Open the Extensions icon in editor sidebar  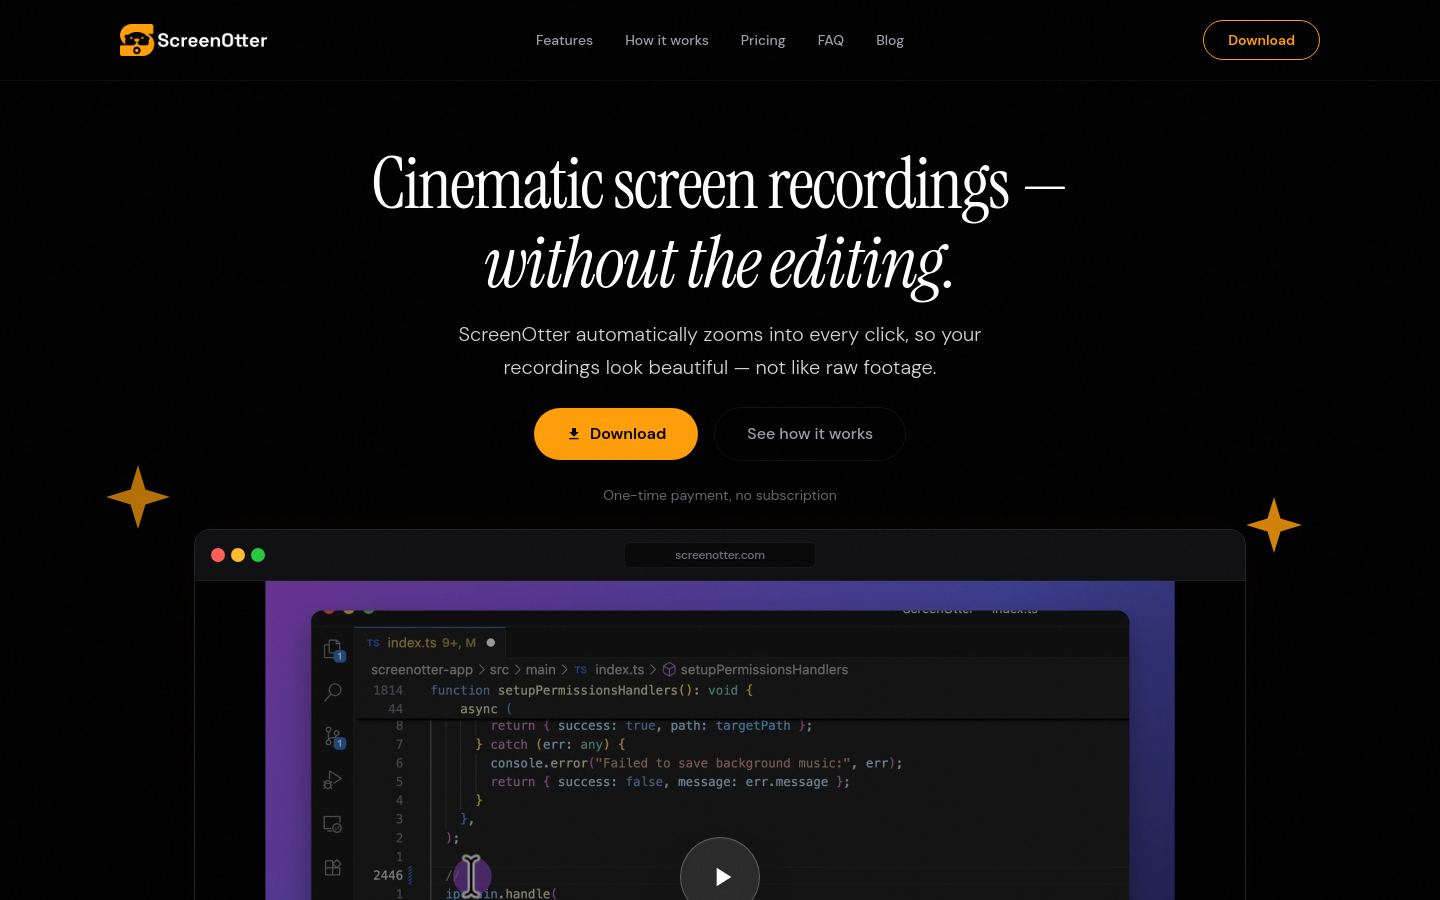tap(333, 867)
